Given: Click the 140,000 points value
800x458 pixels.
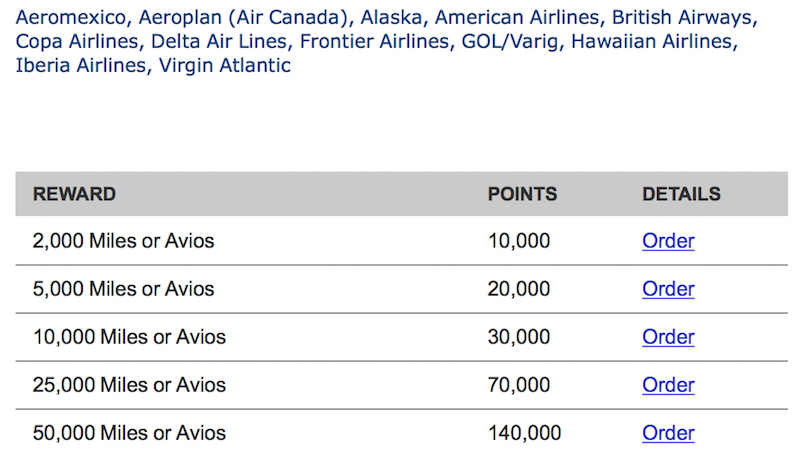Looking at the screenshot, I should (x=524, y=432).
